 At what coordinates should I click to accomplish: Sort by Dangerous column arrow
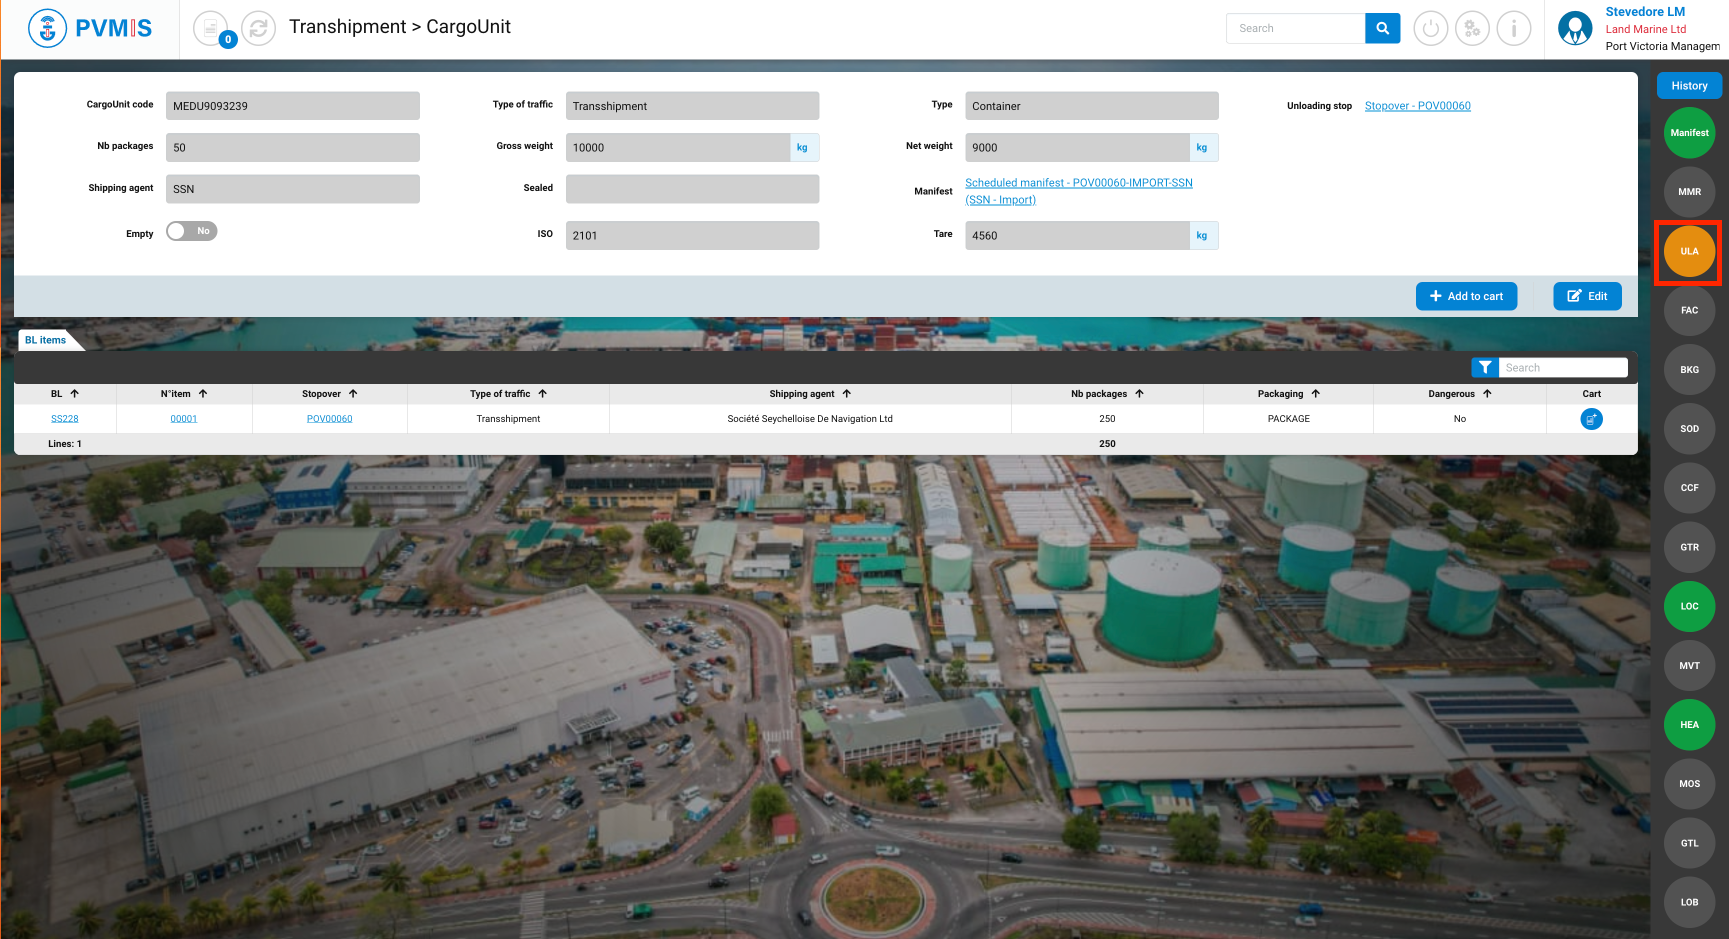tap(1487, 394)
